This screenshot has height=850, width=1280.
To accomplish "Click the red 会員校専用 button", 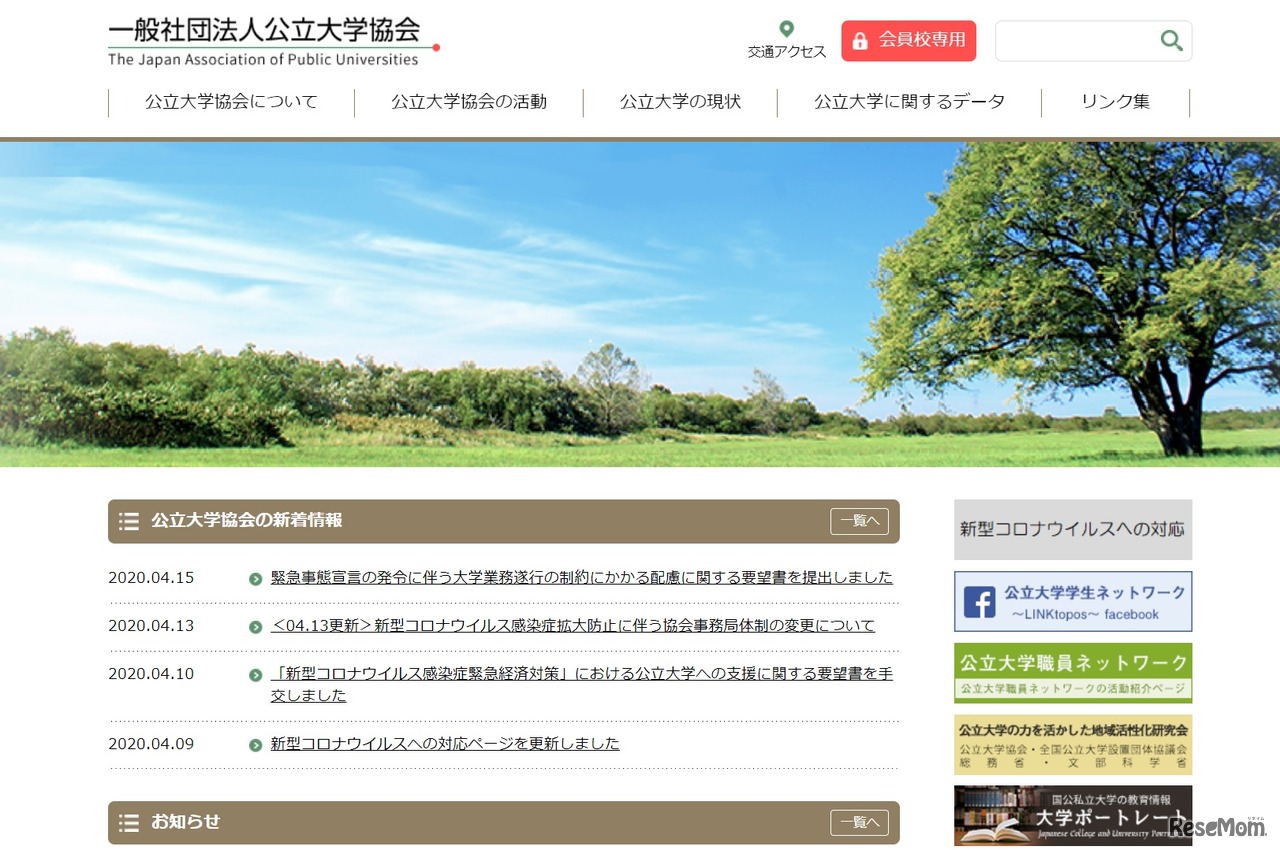I will (x=908, y=41).
